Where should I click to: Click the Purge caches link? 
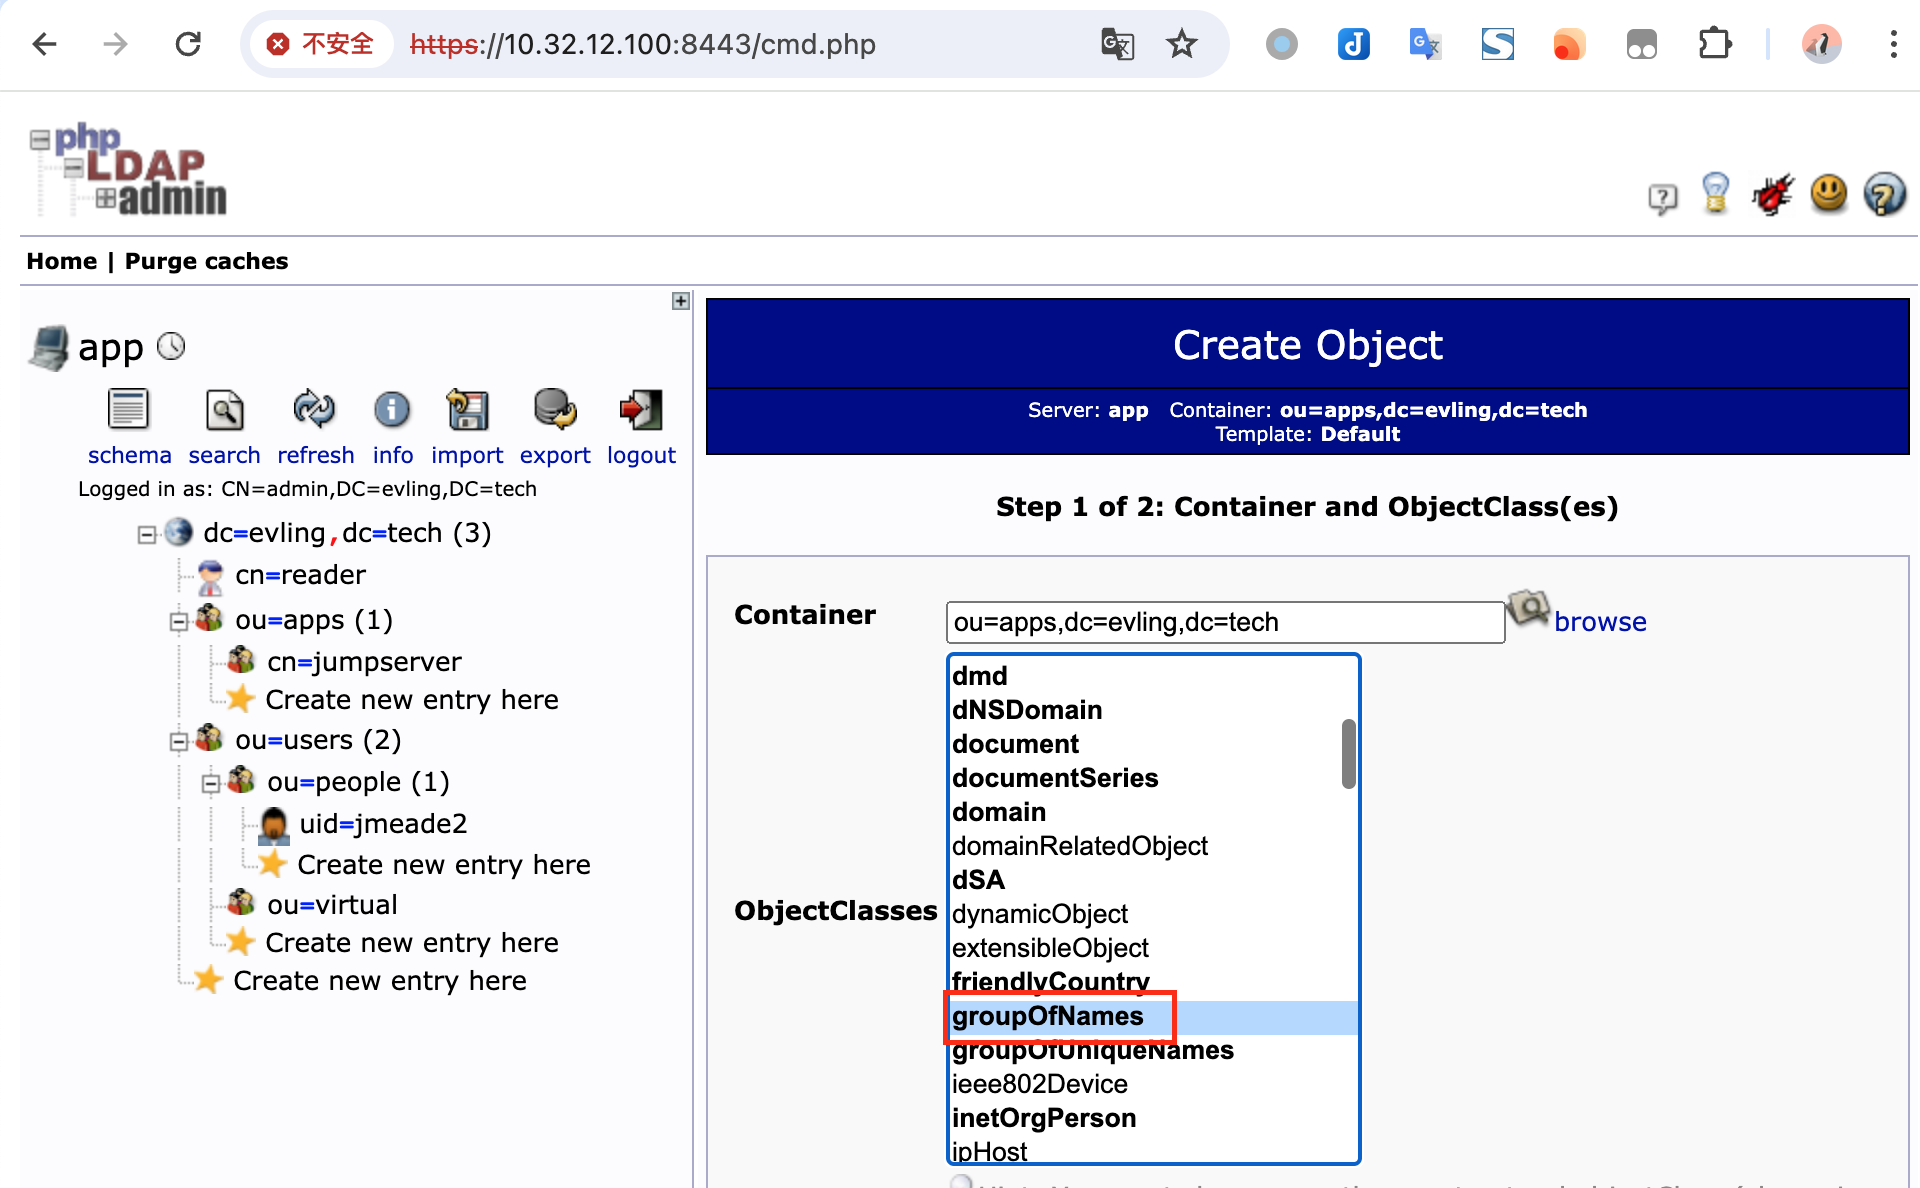pyautogui.click(x=206, y=261)
